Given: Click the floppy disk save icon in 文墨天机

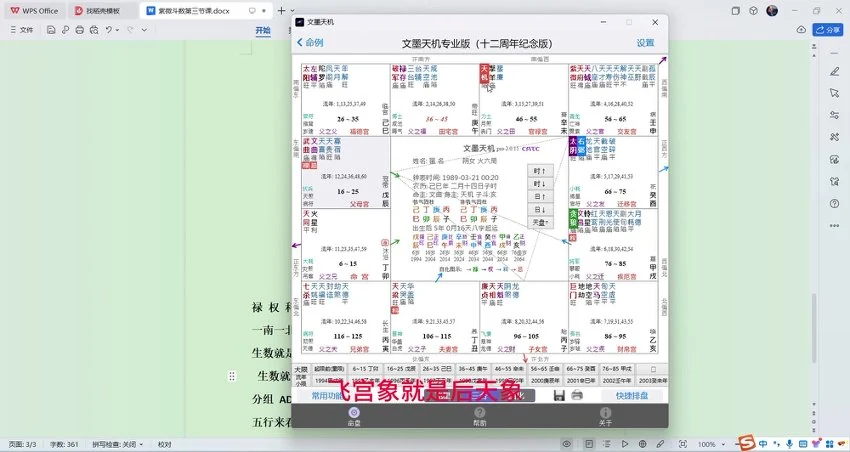Looking at the screenshot, I should point(559,396).
